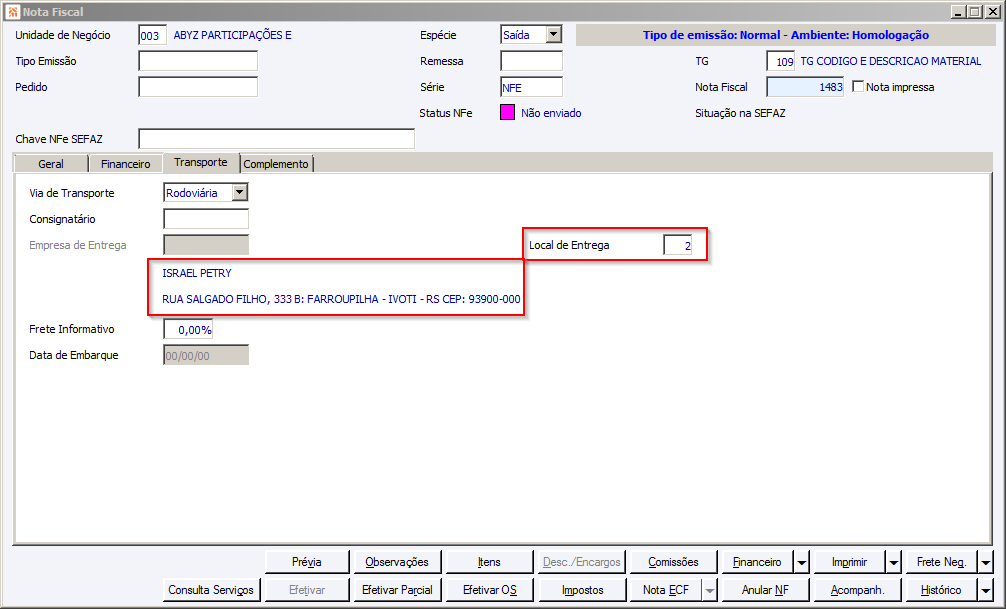Click the TG CODIGO E DESCRICAO MATERIAL text

point(891,61)
